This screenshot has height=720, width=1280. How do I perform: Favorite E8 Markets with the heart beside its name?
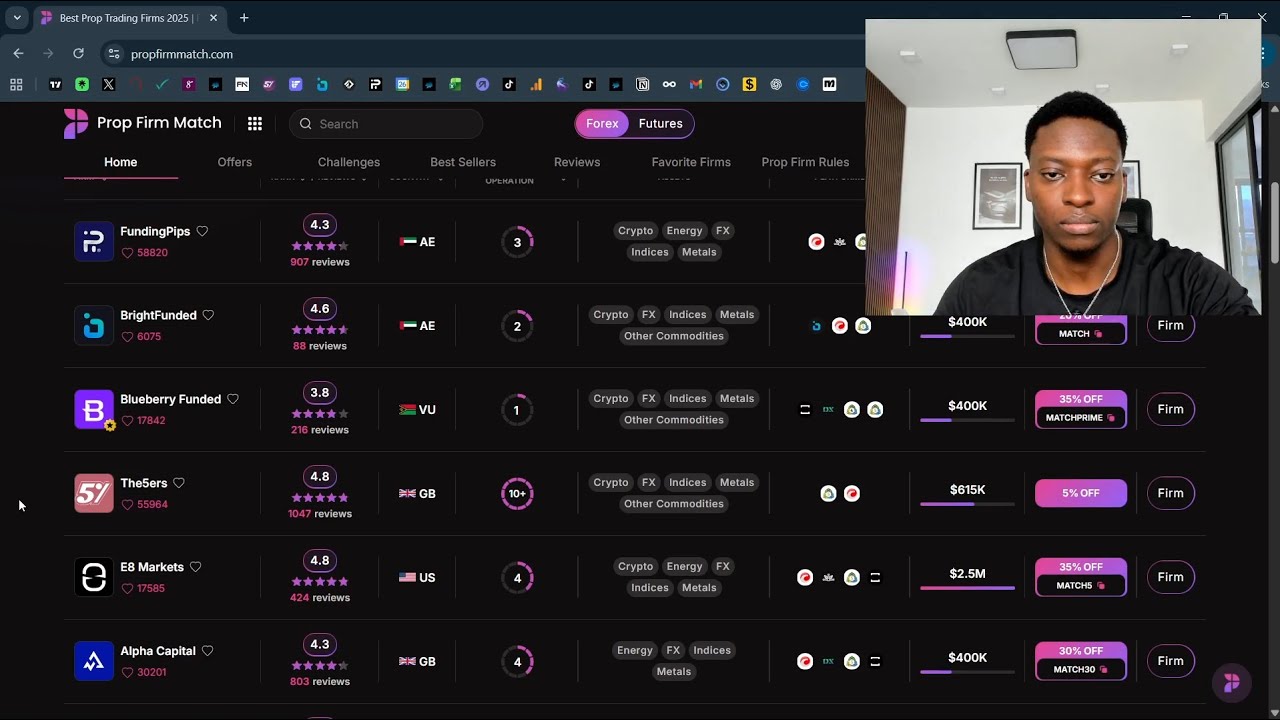(195, 567)
